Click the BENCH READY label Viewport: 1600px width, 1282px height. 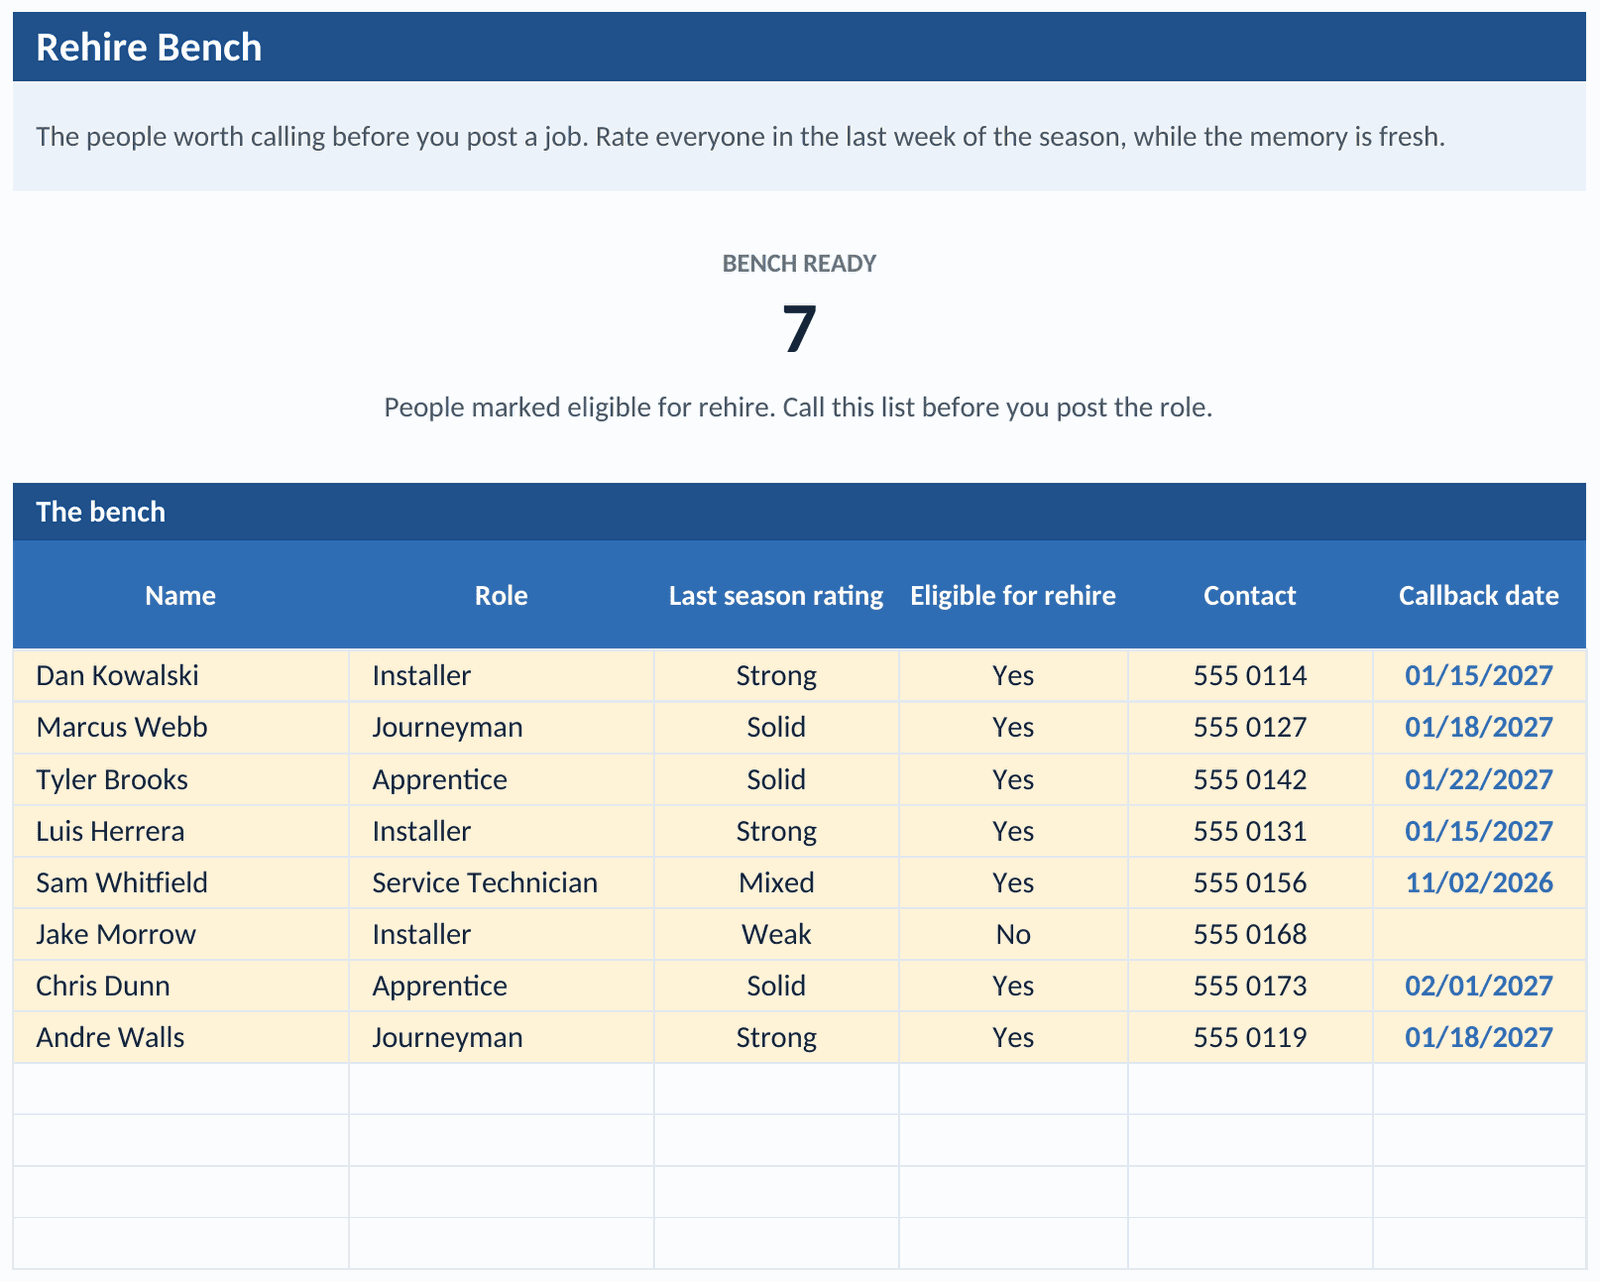point(799,263)
